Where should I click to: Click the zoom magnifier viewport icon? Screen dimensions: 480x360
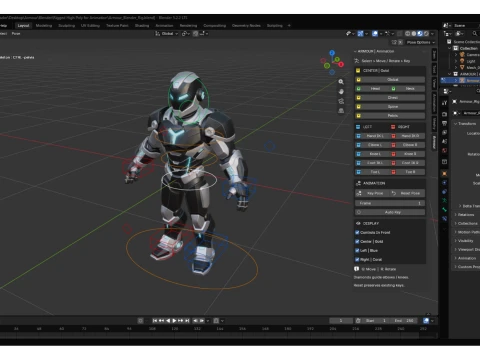(341, 82)
